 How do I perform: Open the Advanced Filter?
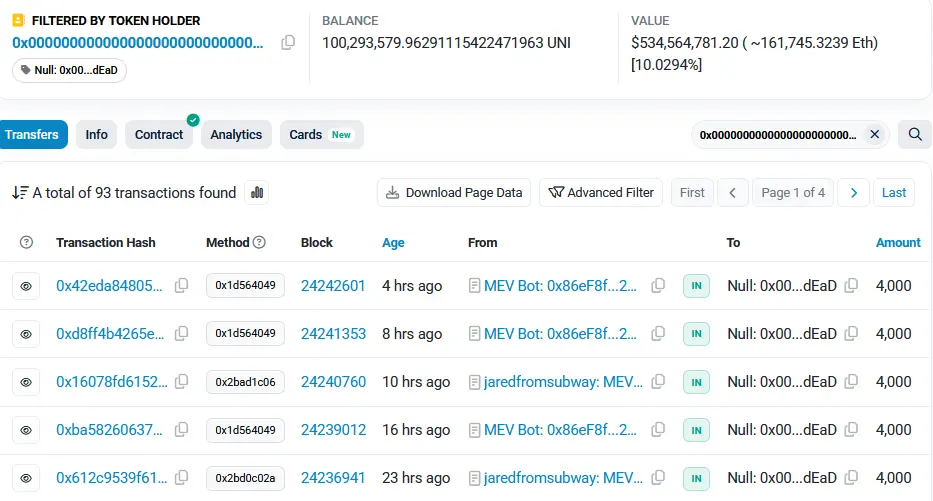point(601,193)
